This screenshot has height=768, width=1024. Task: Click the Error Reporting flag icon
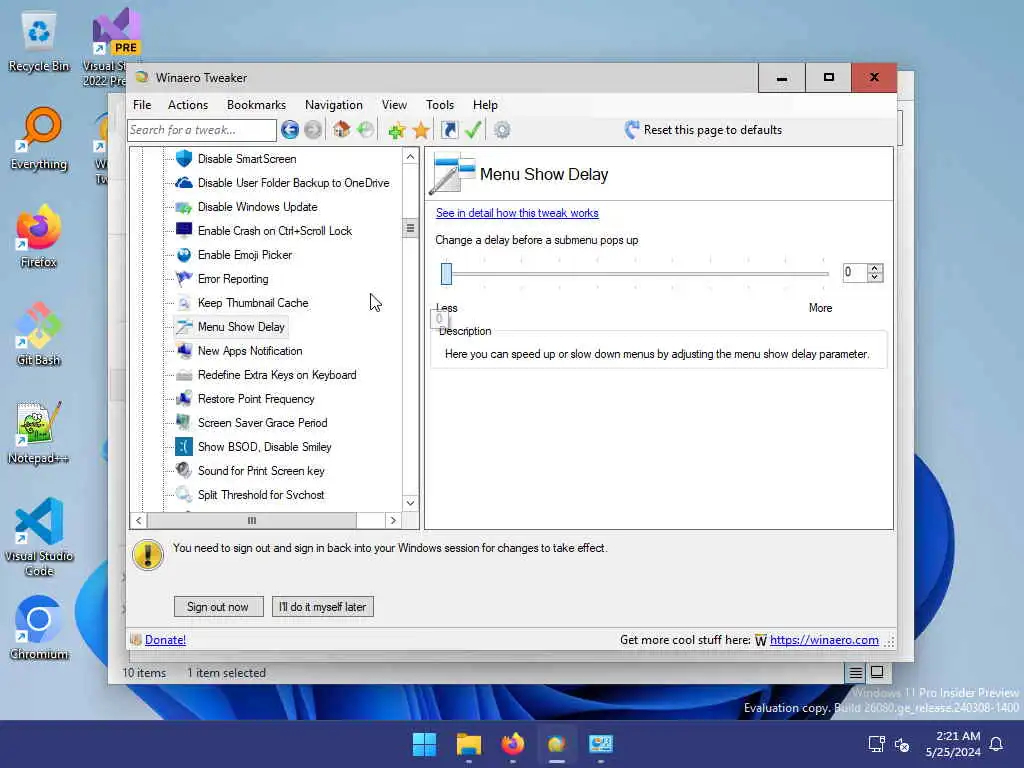184,279
